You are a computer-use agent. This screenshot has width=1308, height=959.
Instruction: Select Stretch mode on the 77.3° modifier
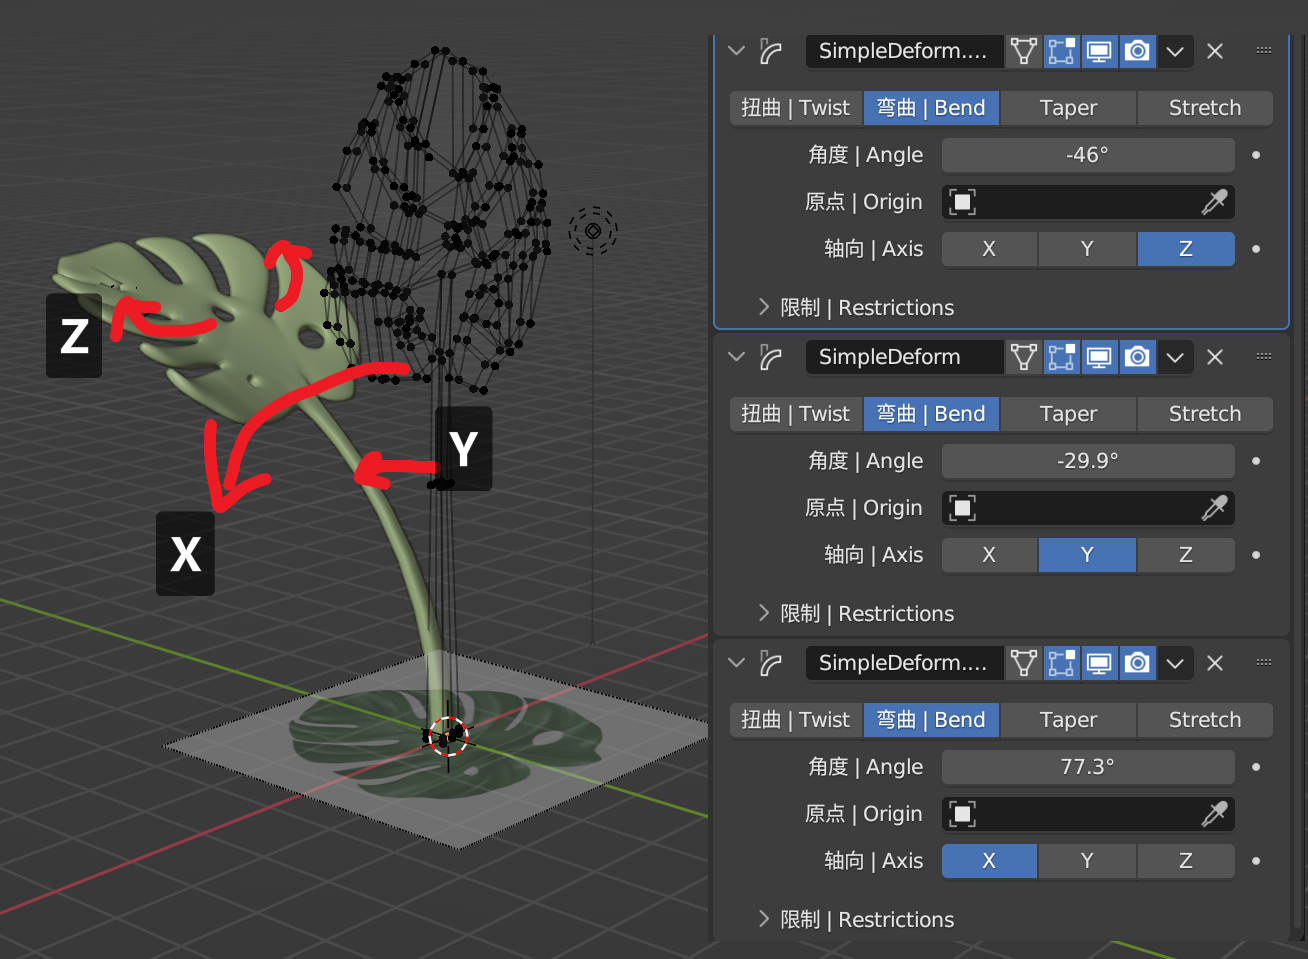pyautogui.click(x=1204, y=720)
